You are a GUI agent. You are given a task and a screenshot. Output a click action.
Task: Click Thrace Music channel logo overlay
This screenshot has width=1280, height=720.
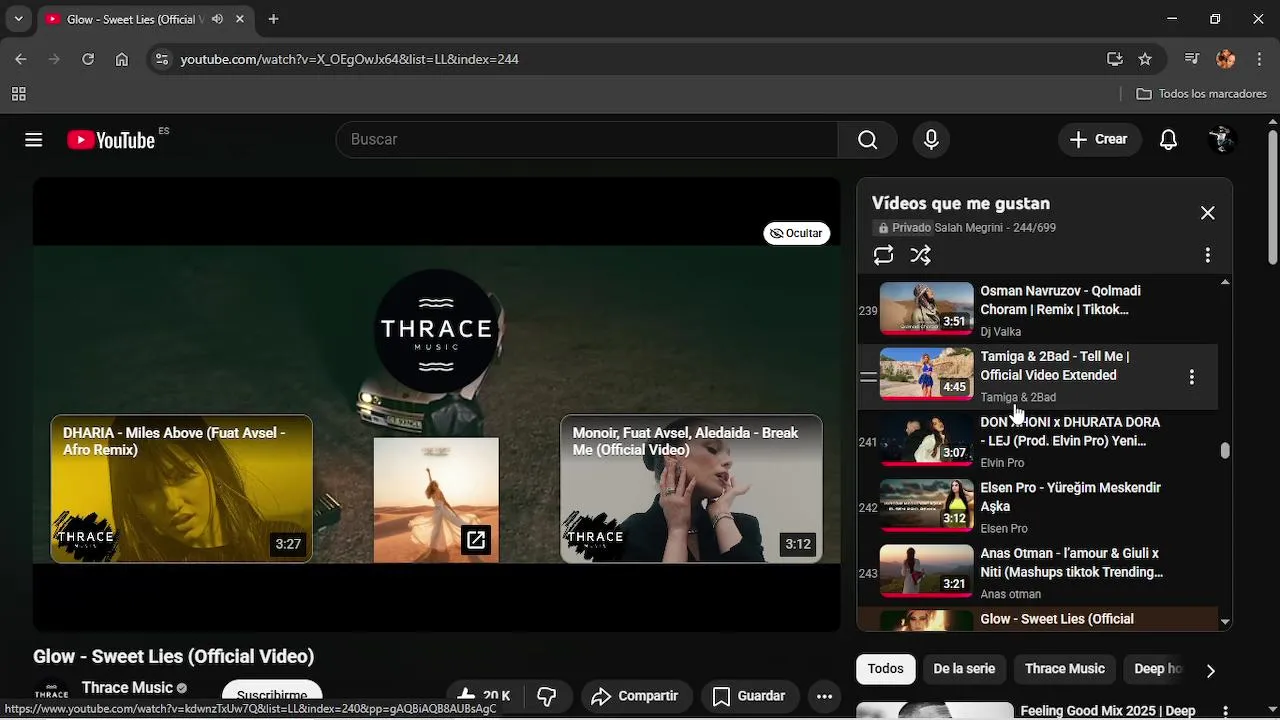coord(436,330)
